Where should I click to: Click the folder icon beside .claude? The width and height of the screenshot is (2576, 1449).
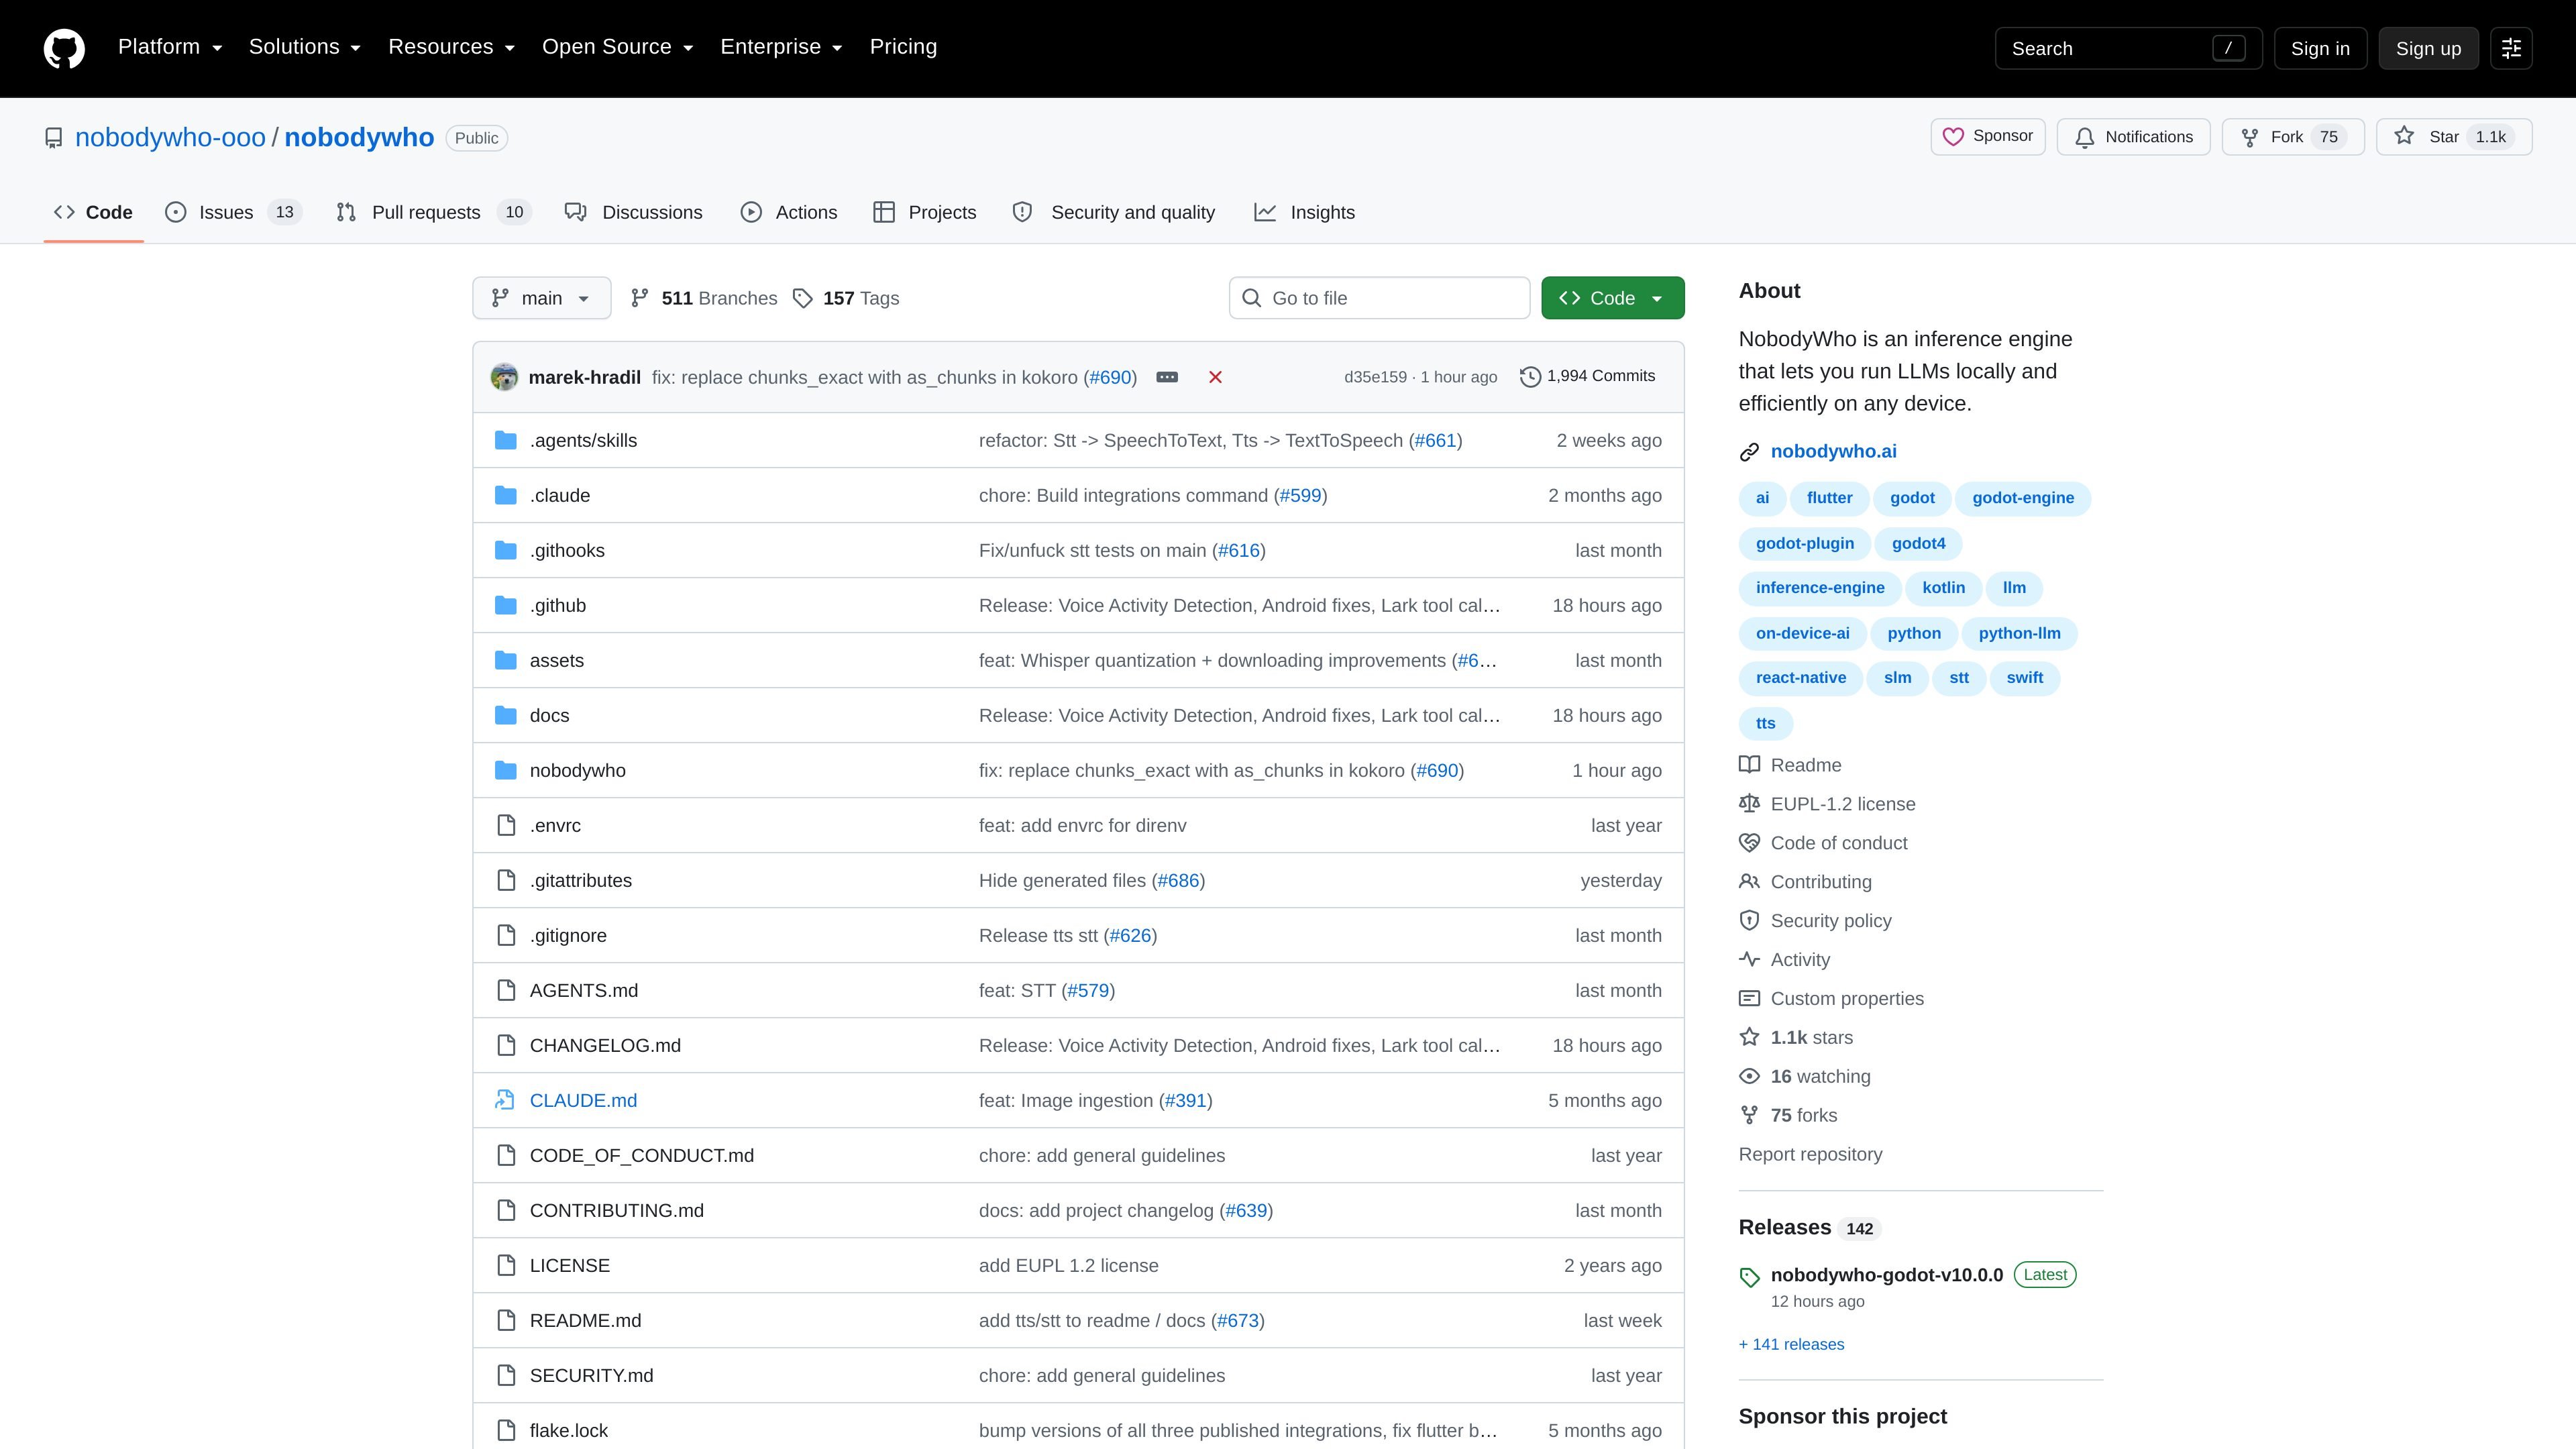(x=506, y=495)
